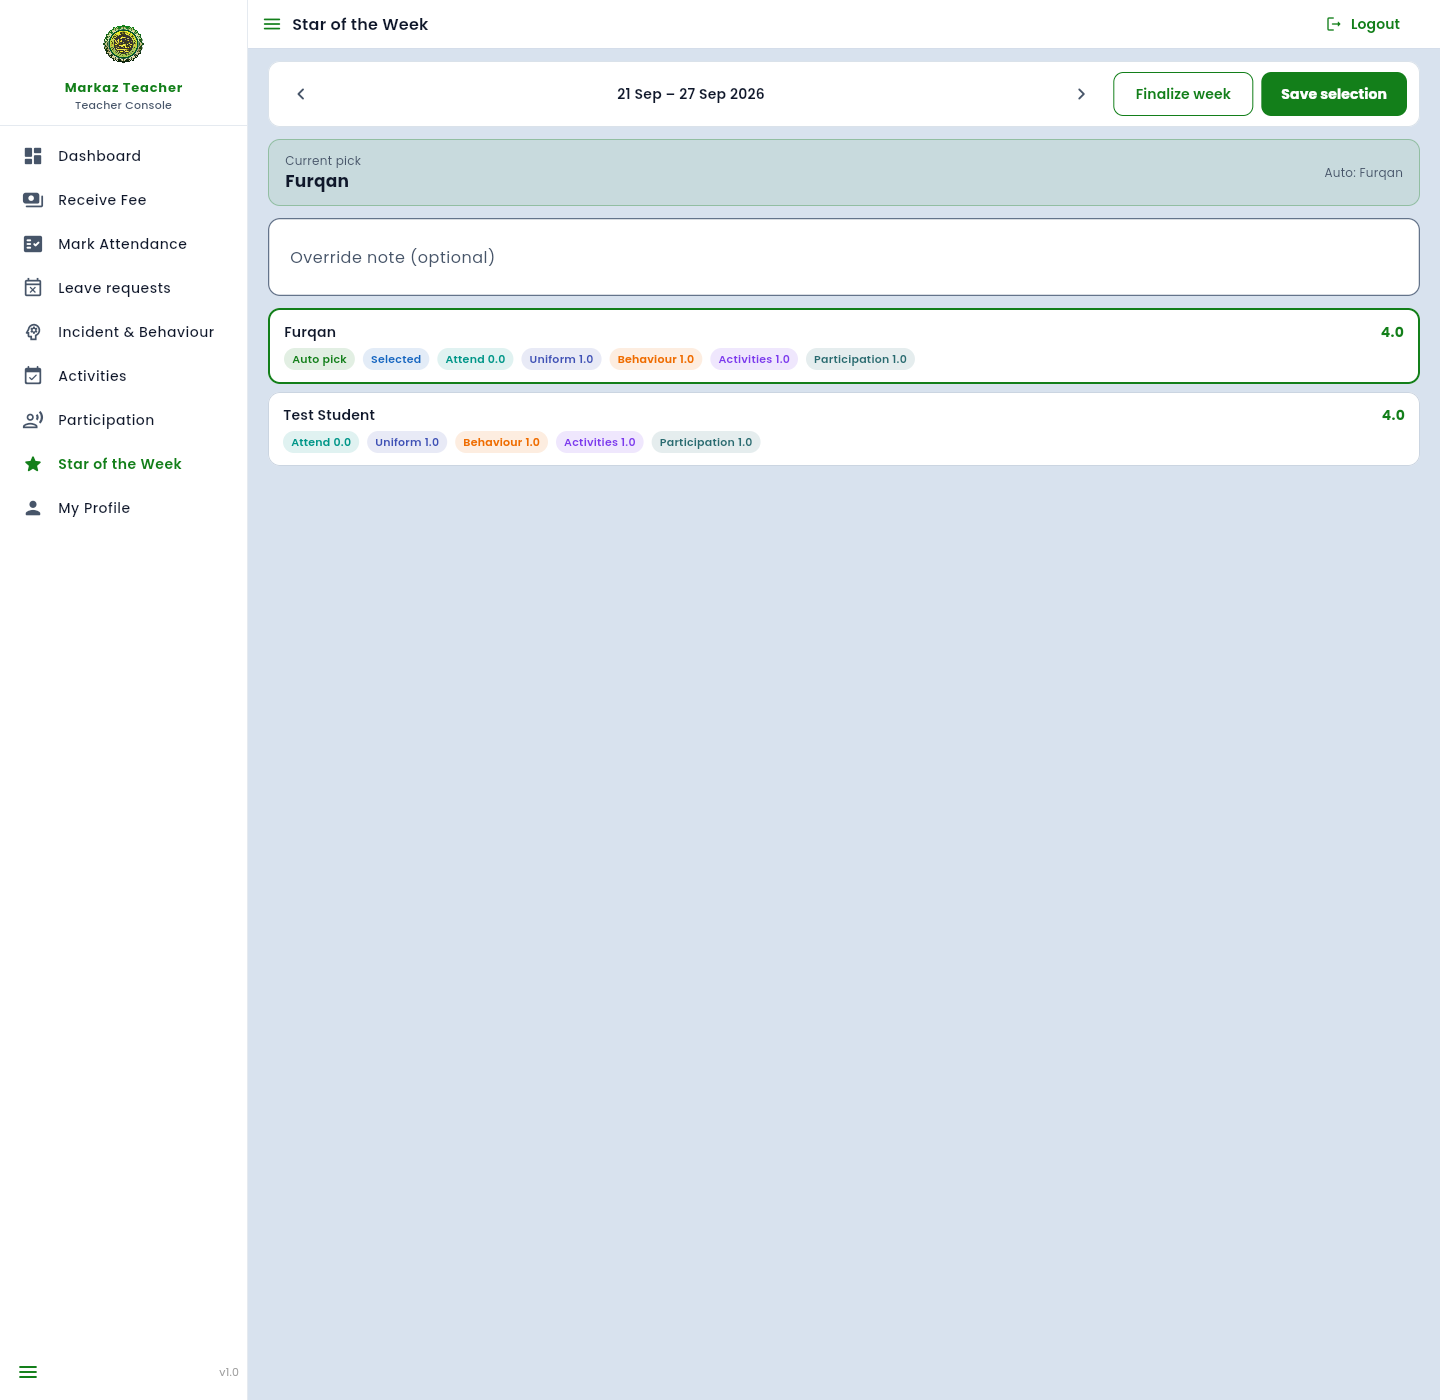Click Test Student's Uniform 1.0 chip
Screen dimensions: 1440x1400
pyautogui.click(x=407, y=442)
